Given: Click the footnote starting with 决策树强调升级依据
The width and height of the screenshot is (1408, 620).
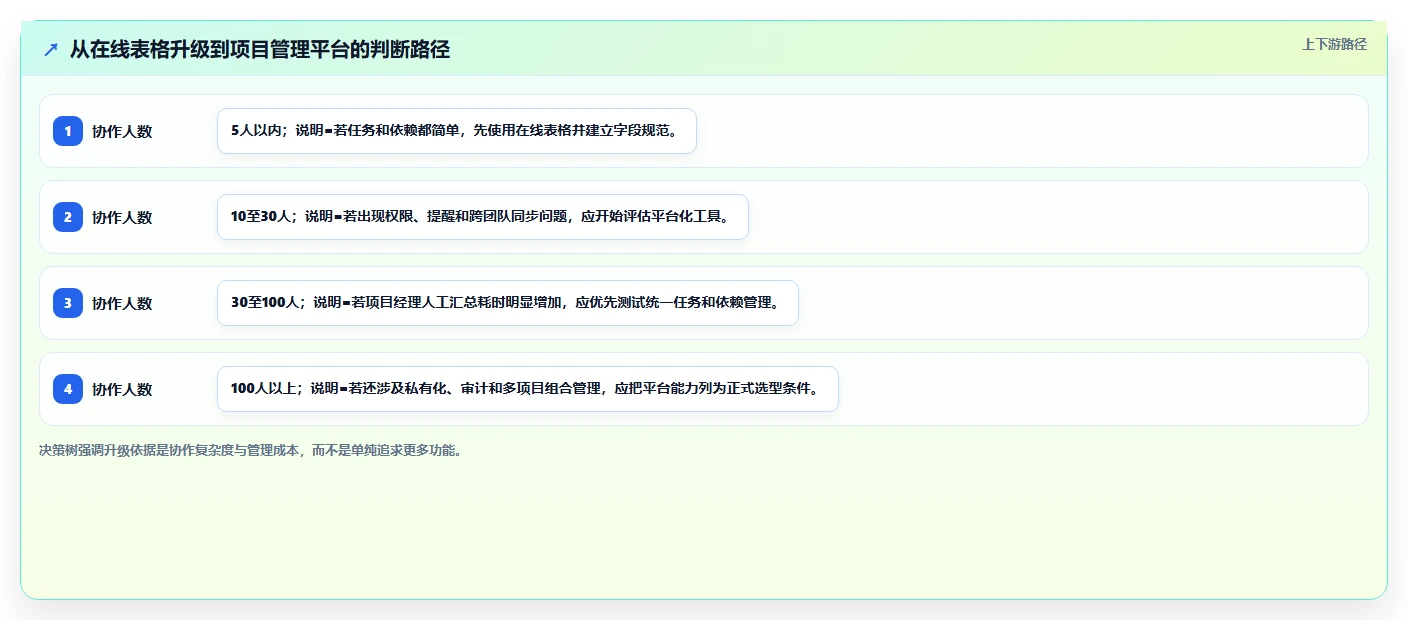Looking at the screenshot, I should click(x=250, y=450).
